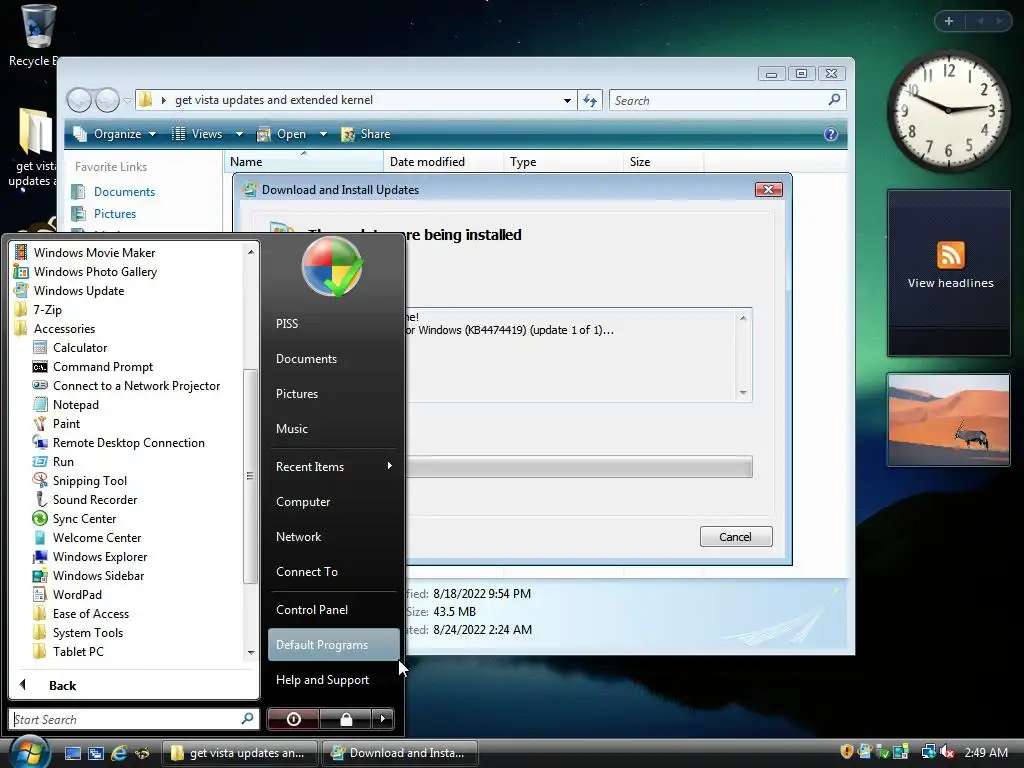The height and width of the screenshot is (768, 1024).
Task: Open Computer from Start menu
Action: tap(303, 502)
